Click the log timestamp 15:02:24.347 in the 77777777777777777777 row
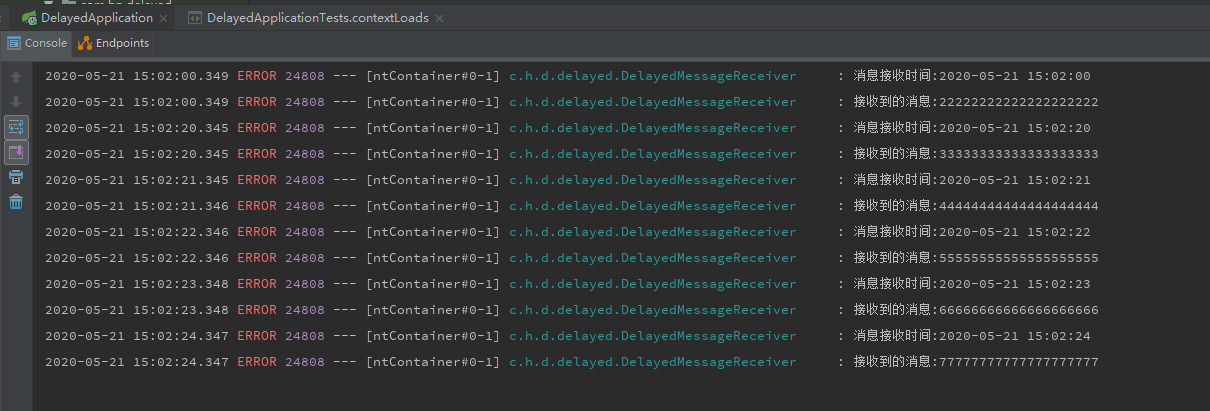This screenshot has width=1210, height=411. (x=181, y=362)
